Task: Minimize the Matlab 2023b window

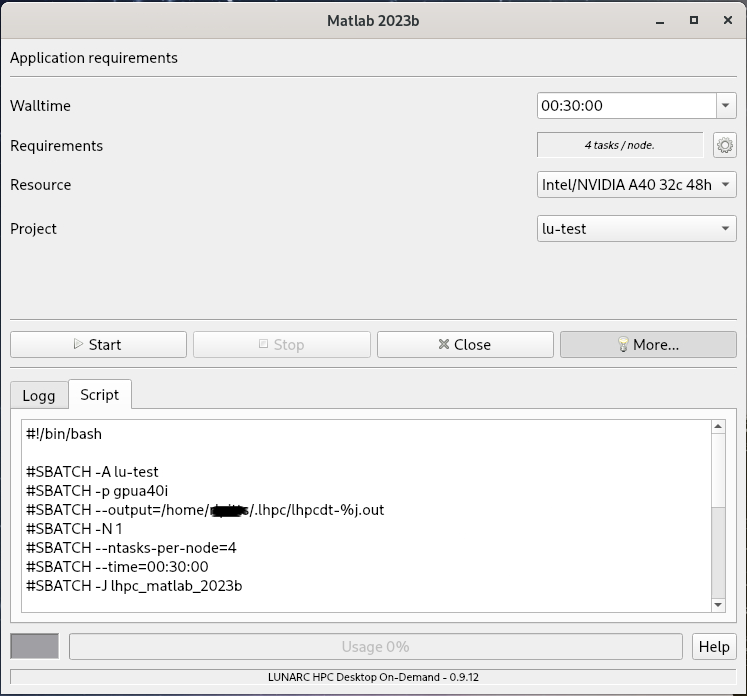Action: coord(660,20)
